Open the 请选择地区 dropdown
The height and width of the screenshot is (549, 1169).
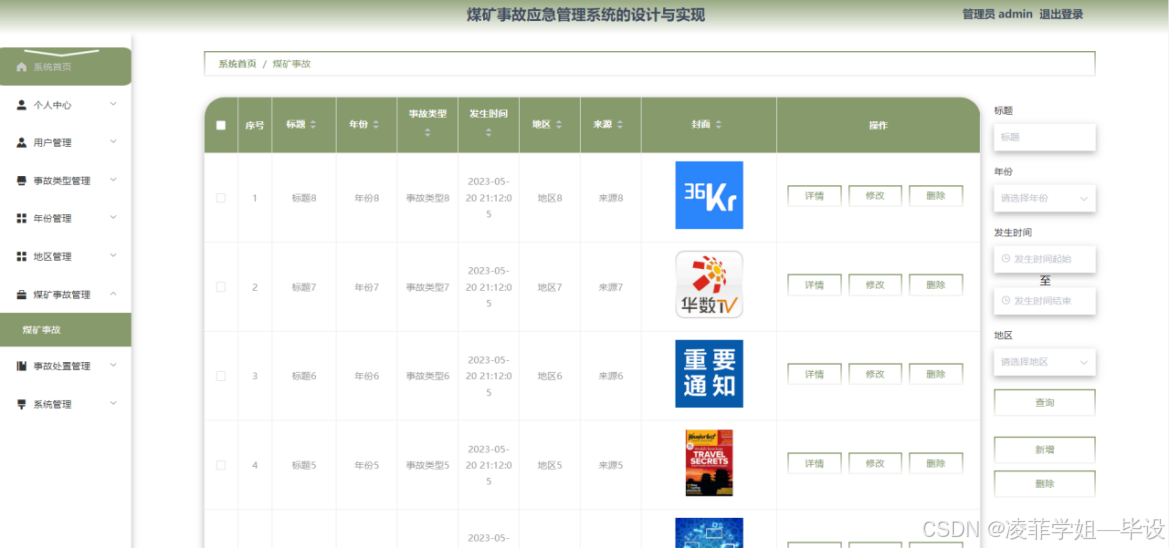pos(1044,362)
